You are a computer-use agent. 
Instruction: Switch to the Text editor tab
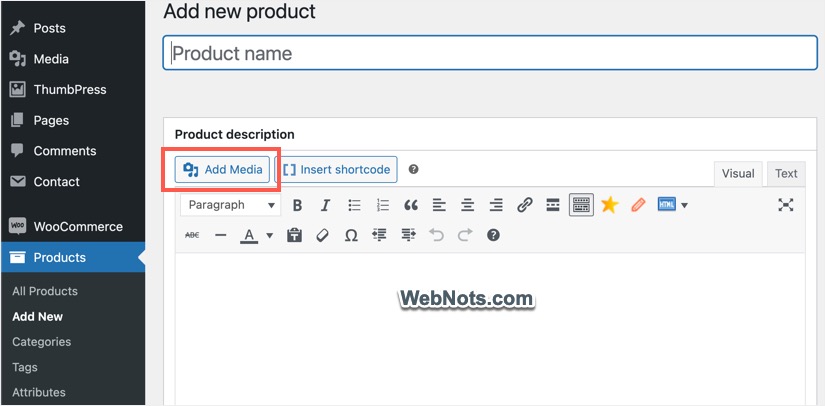[x=786, y=173]
